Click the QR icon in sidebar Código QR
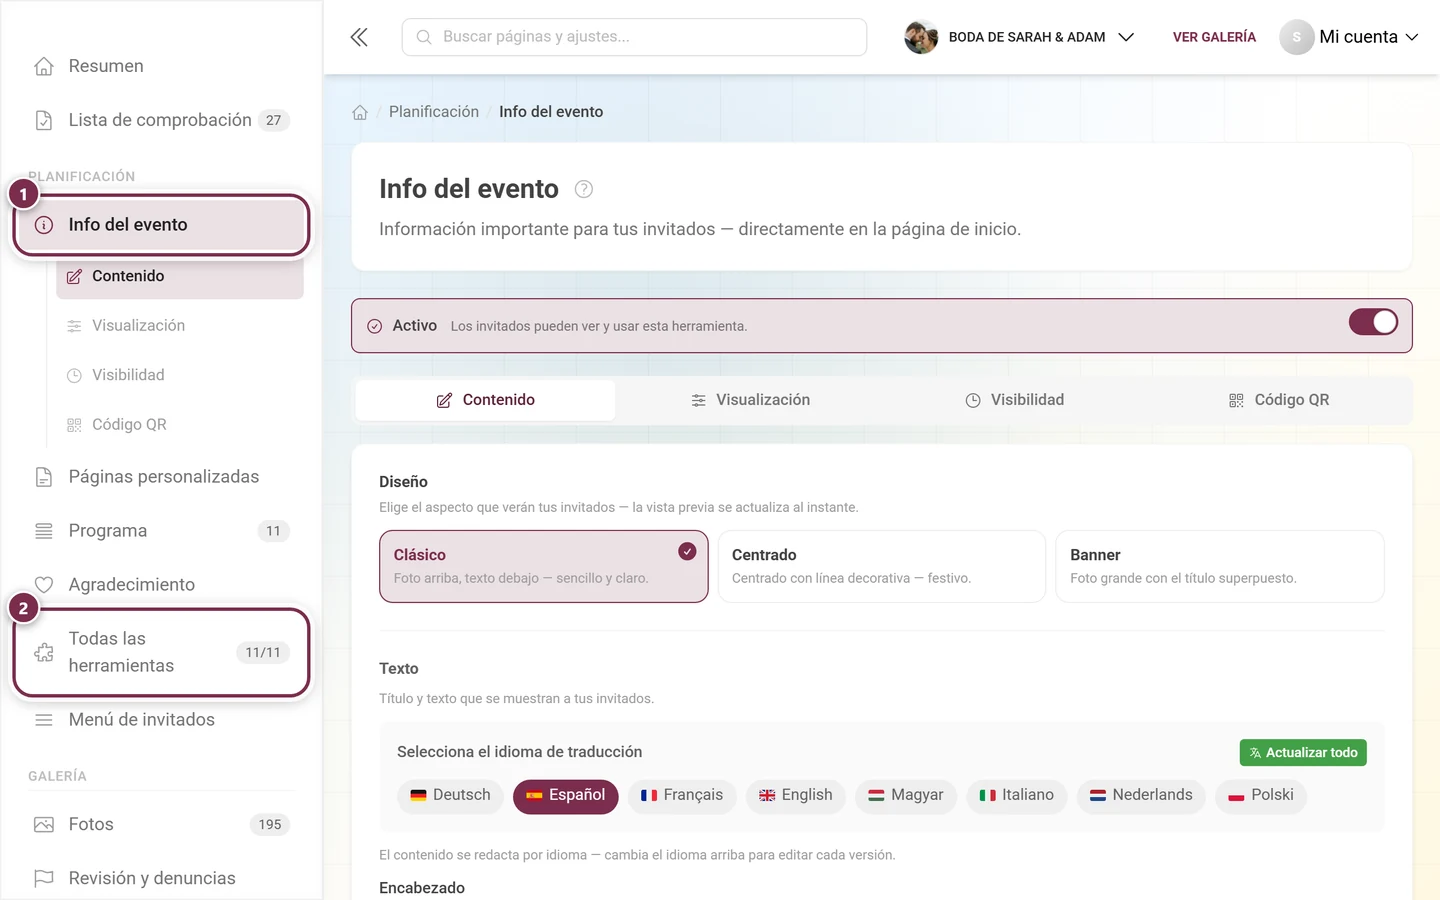The width and height of the screenshot is (1440, 900). click(74, 425)
